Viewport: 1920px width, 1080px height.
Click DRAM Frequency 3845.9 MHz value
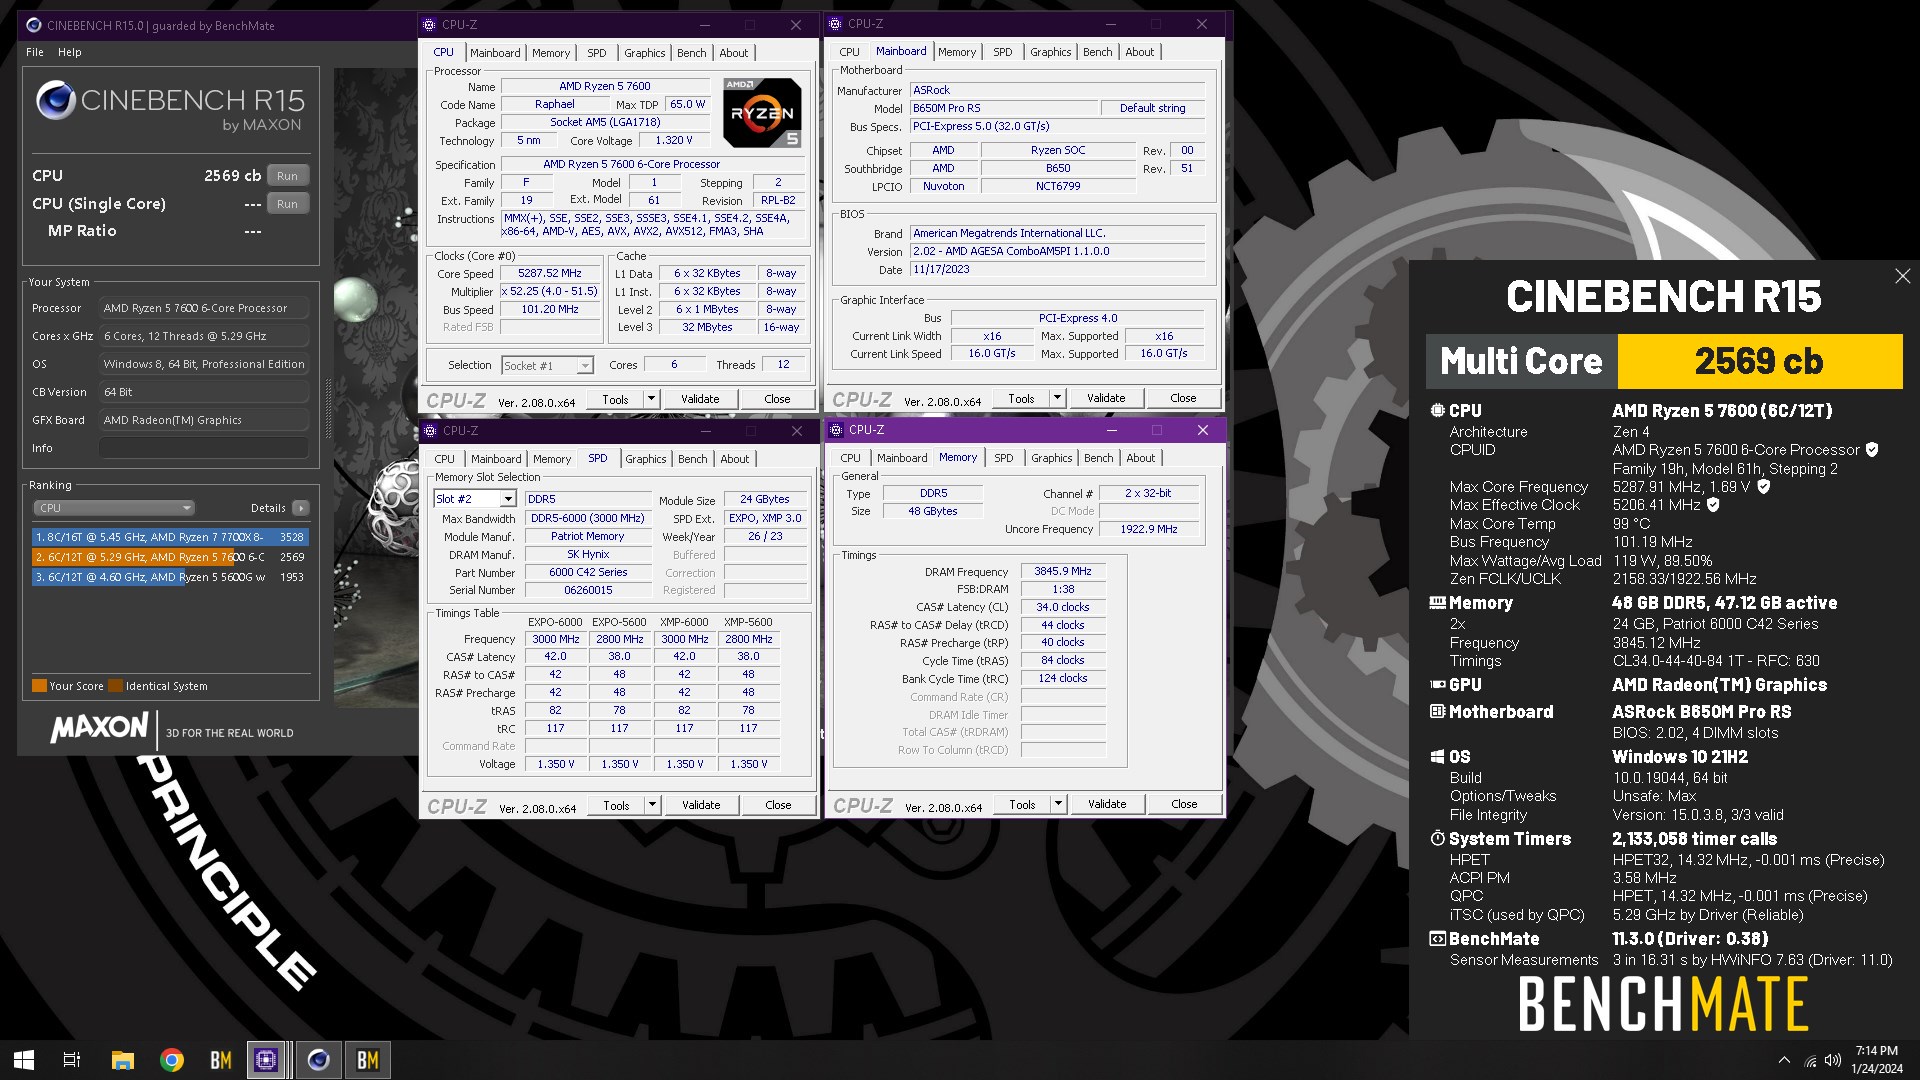1063,572
